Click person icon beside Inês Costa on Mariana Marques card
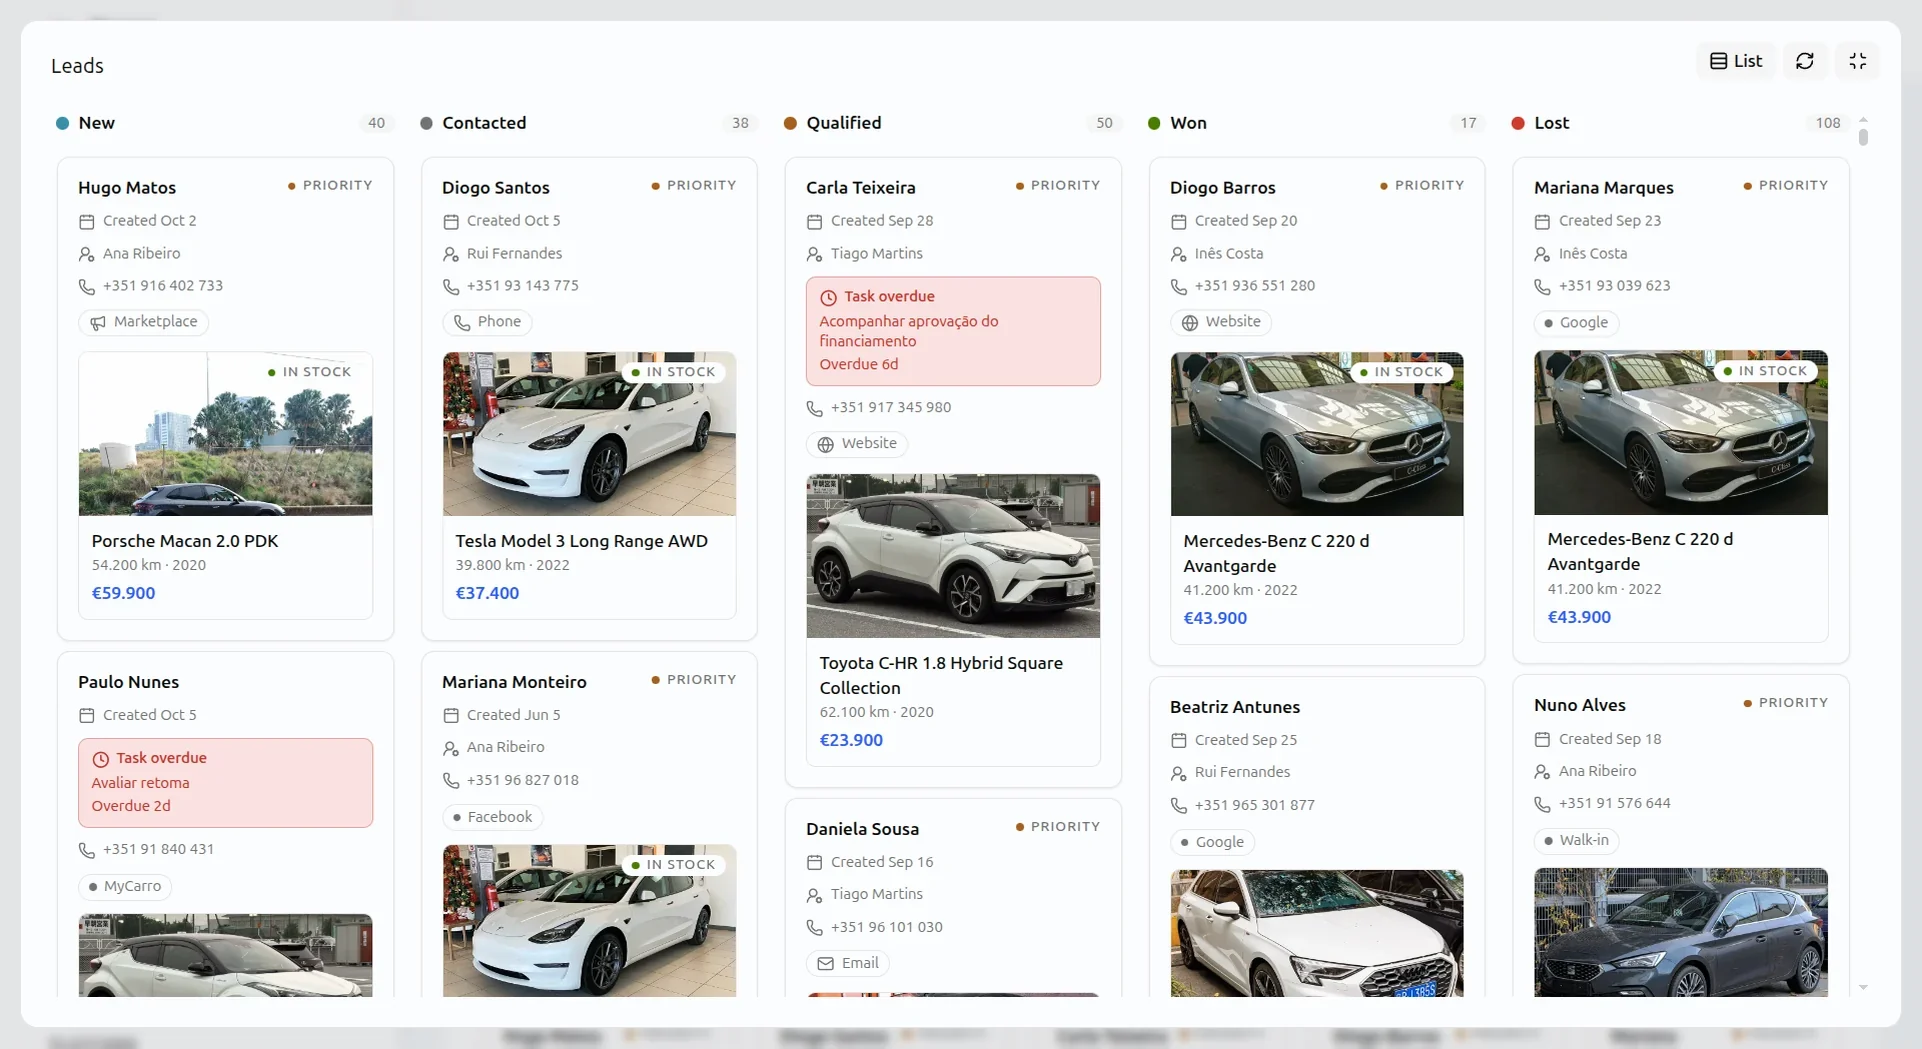Viewport: 1922px width, 1049px height. [x=1542, y=254]
